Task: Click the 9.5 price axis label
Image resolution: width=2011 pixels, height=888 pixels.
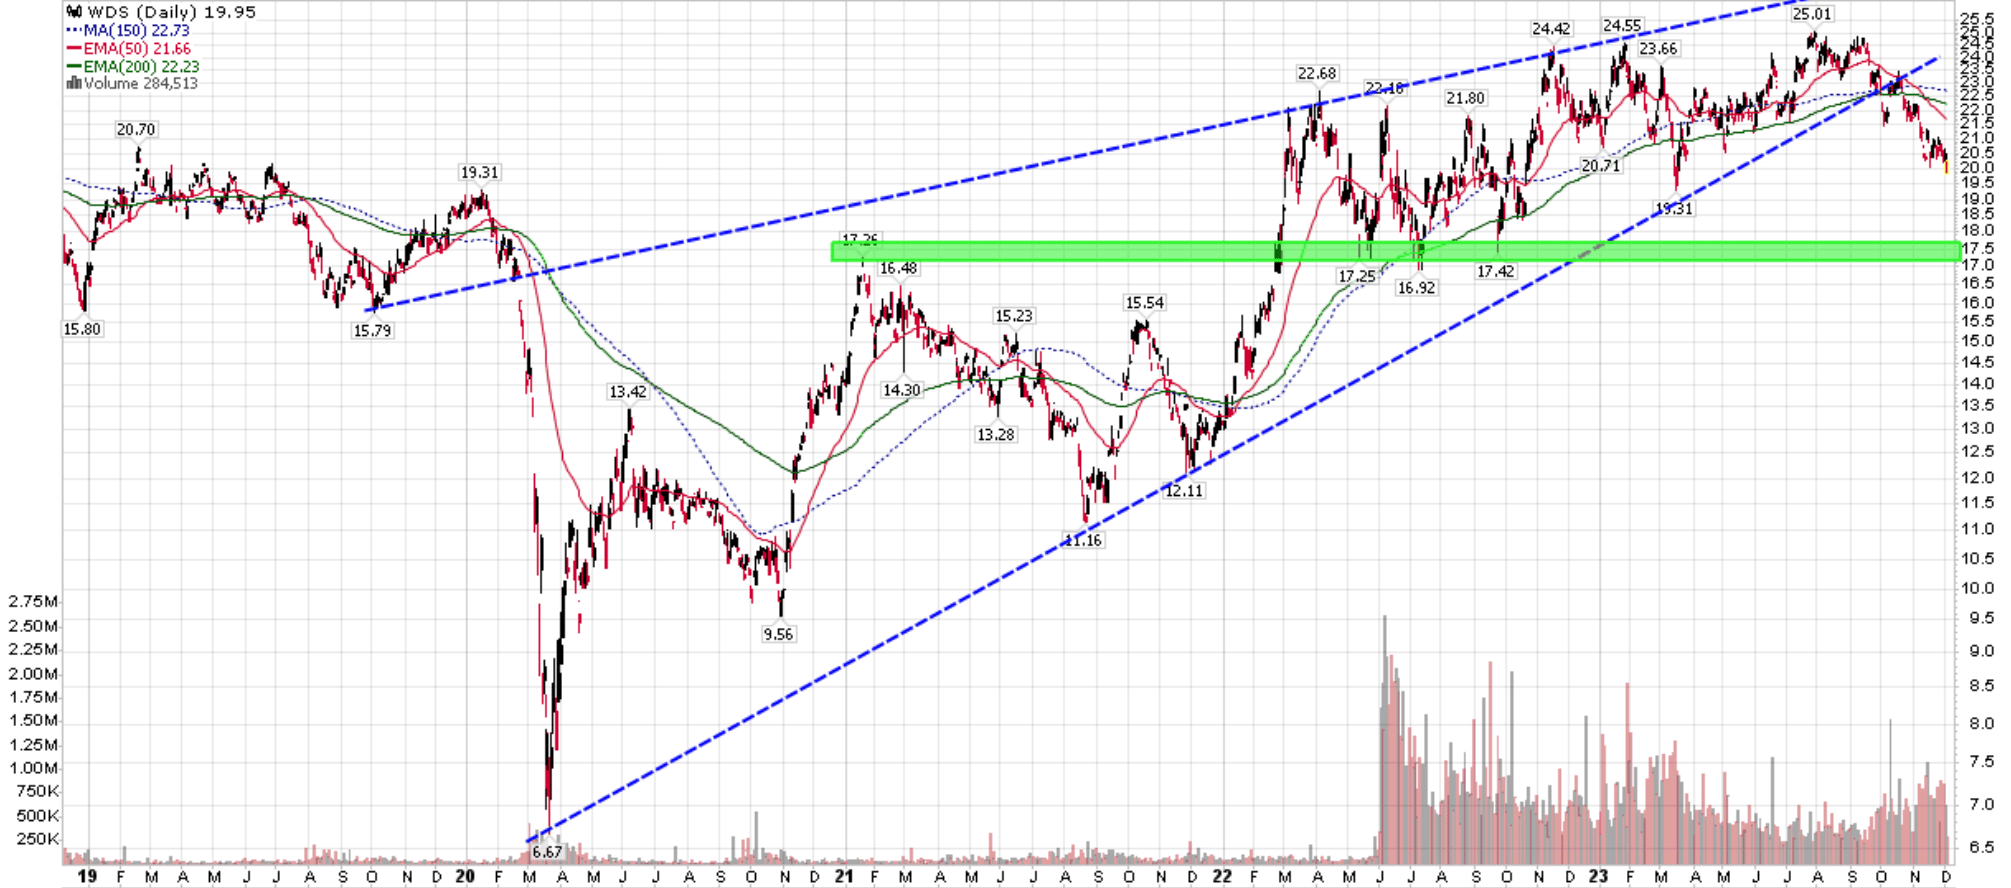Action: tap(1982, 619)
